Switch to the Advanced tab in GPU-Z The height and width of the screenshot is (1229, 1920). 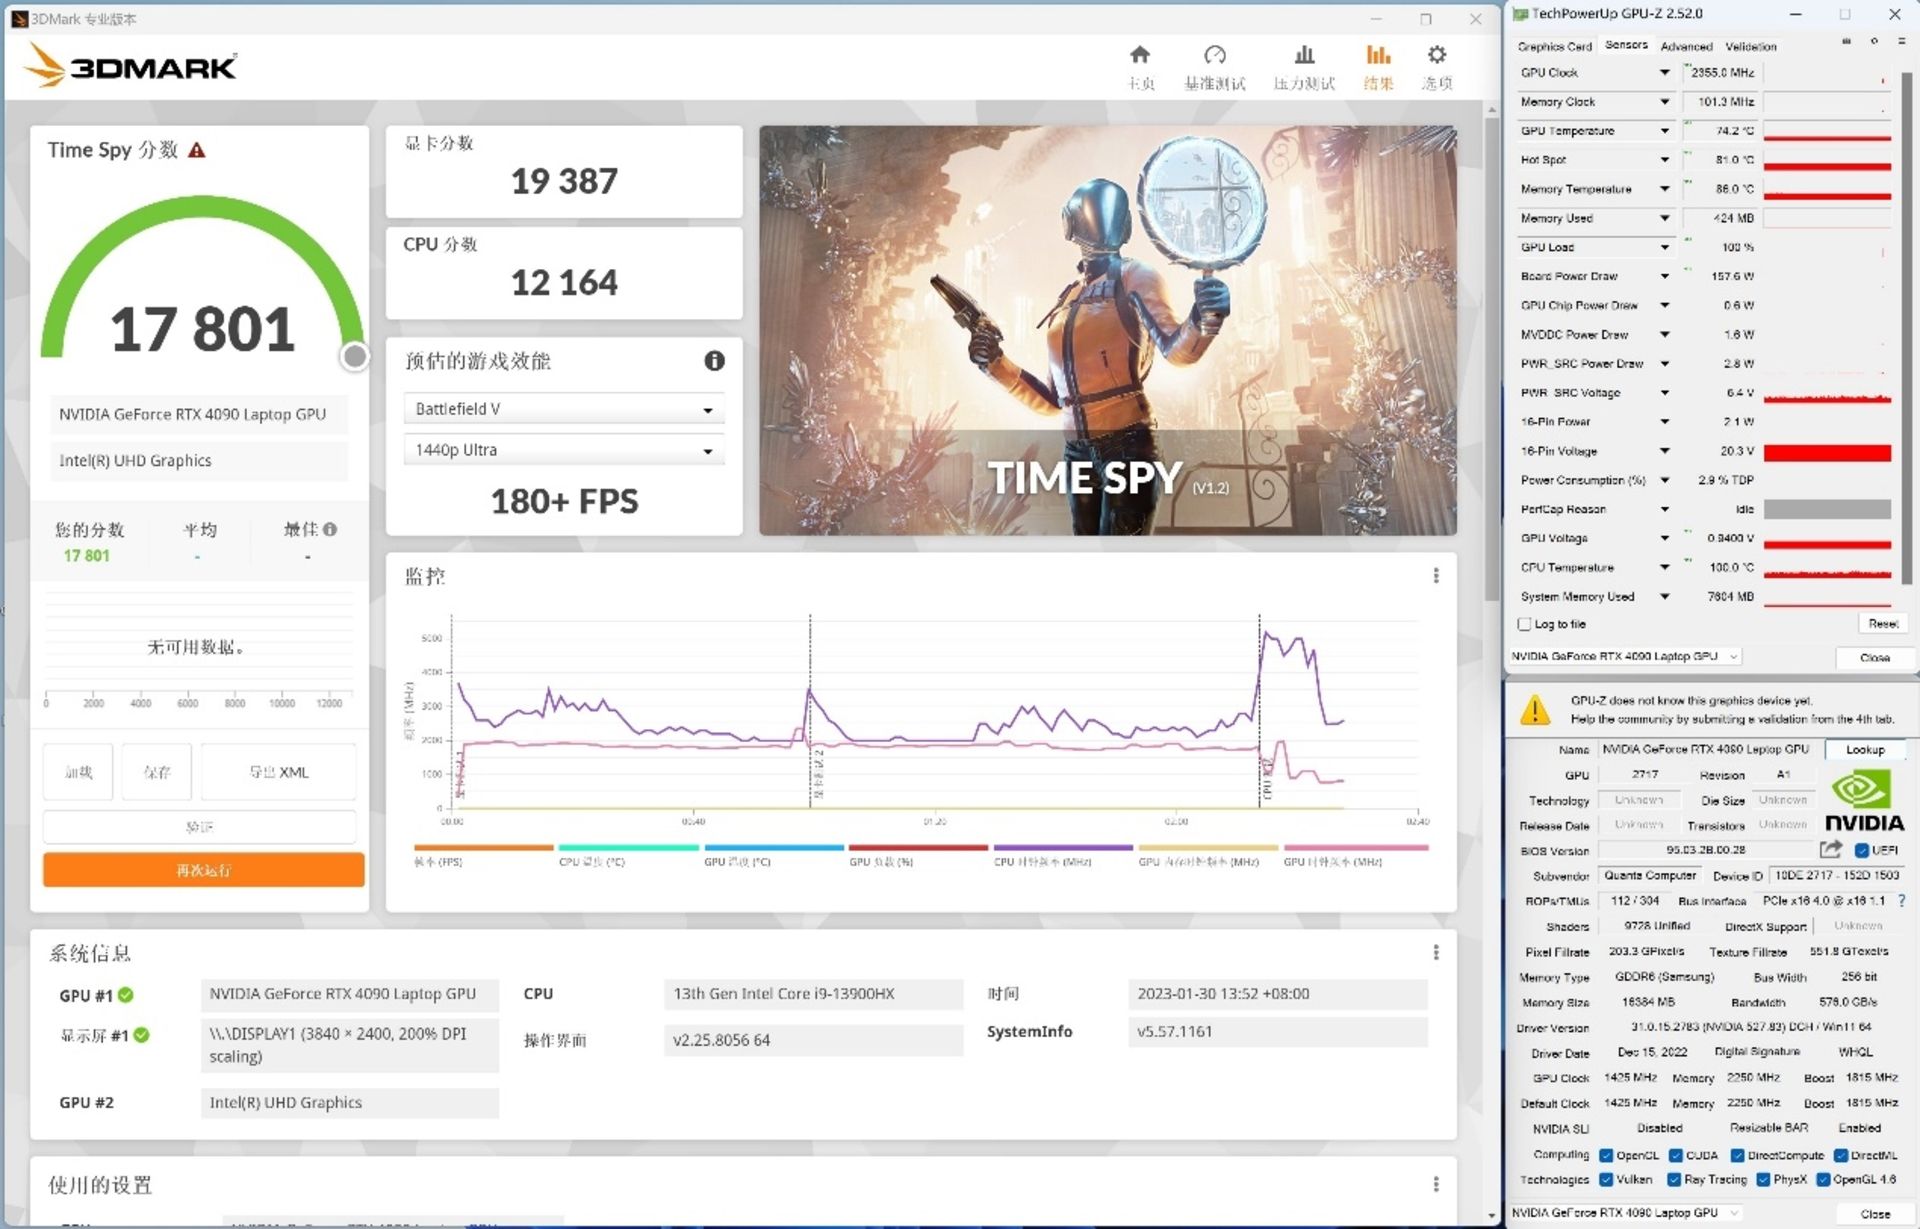coord(1686,46)
